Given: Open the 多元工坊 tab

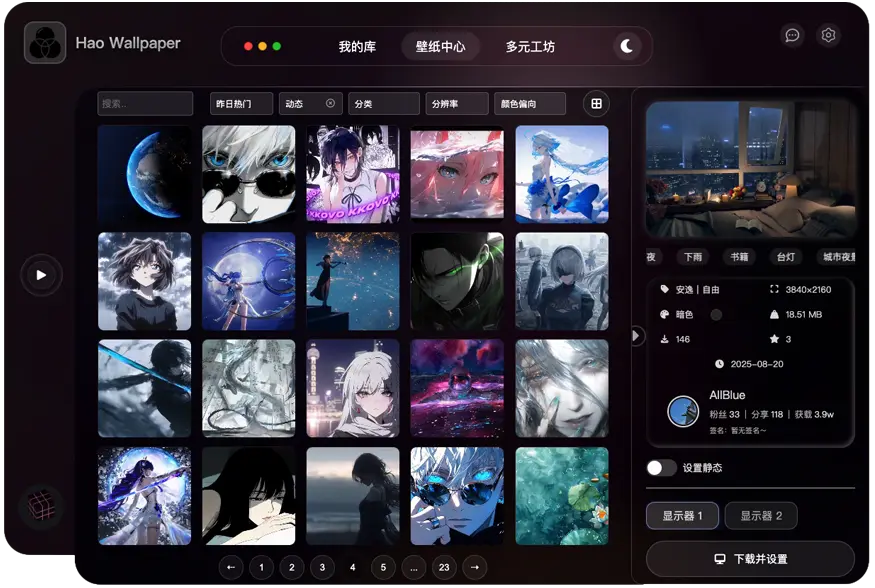Looking at the screenshot, I should click(x=530, y=47).
